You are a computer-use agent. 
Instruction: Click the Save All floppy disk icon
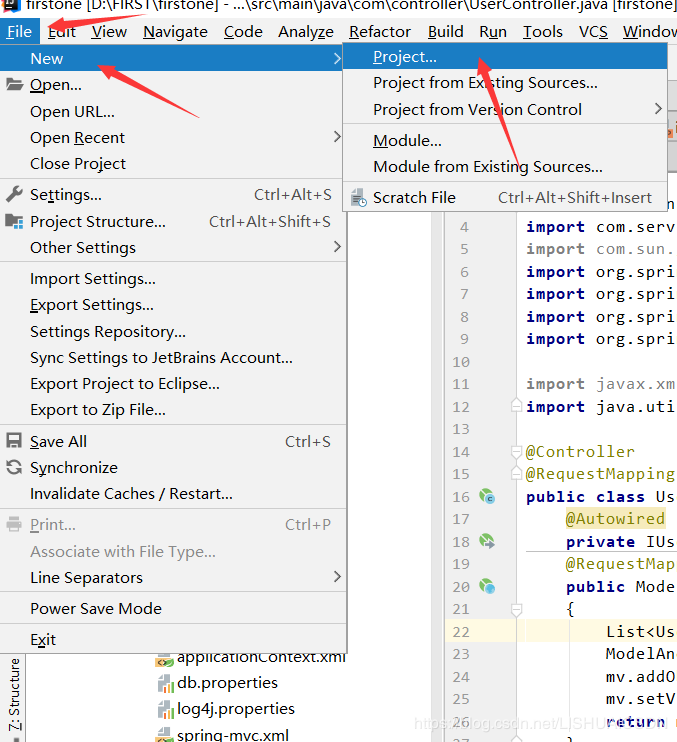click(14, 441)
